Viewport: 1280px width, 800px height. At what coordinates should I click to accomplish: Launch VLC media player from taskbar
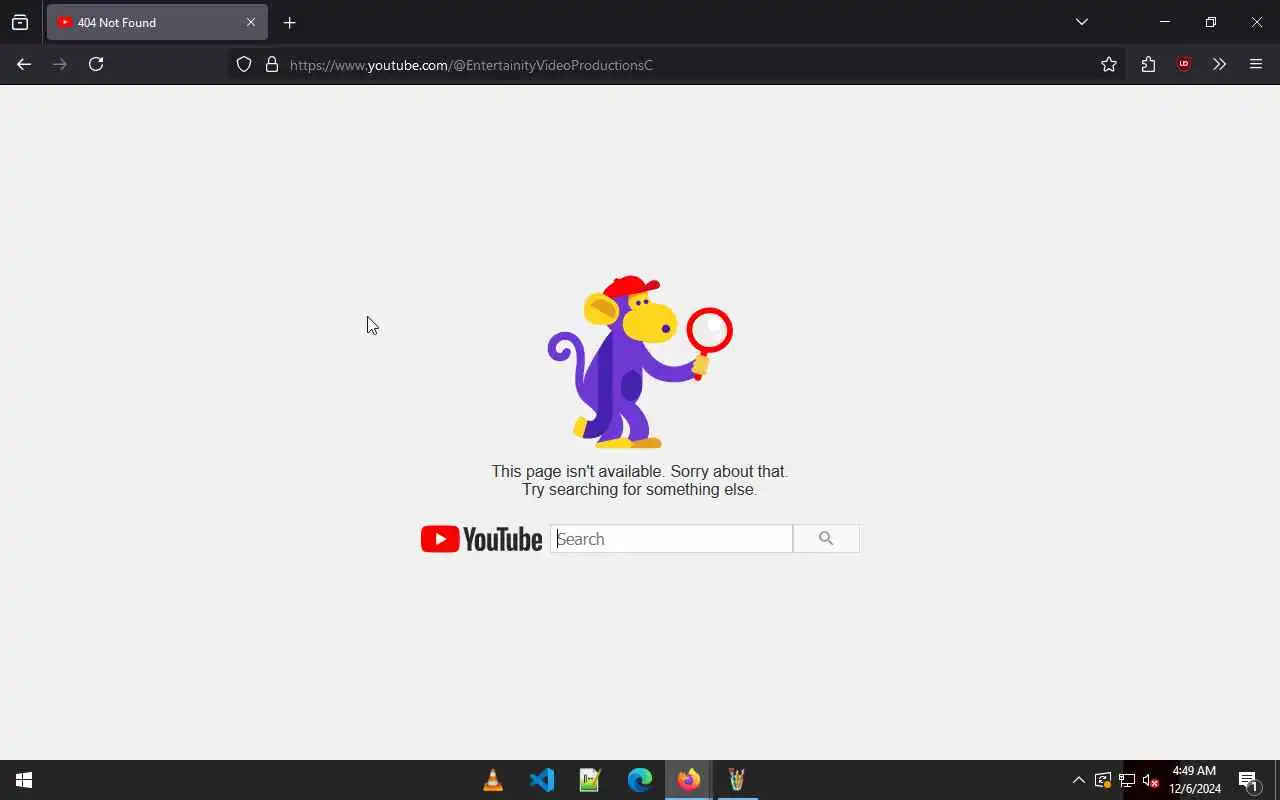(x=493, y=780)
